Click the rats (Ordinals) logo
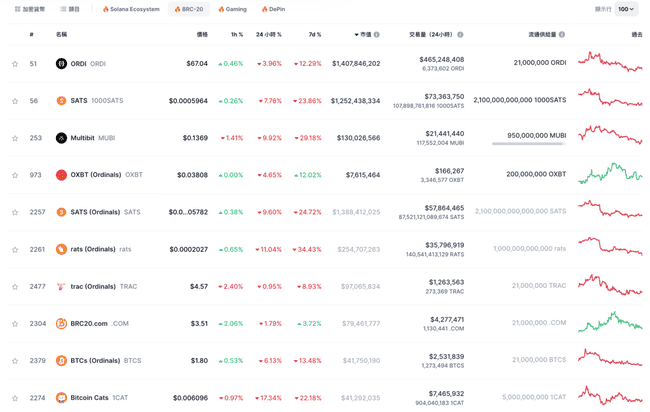 [61, 249]
